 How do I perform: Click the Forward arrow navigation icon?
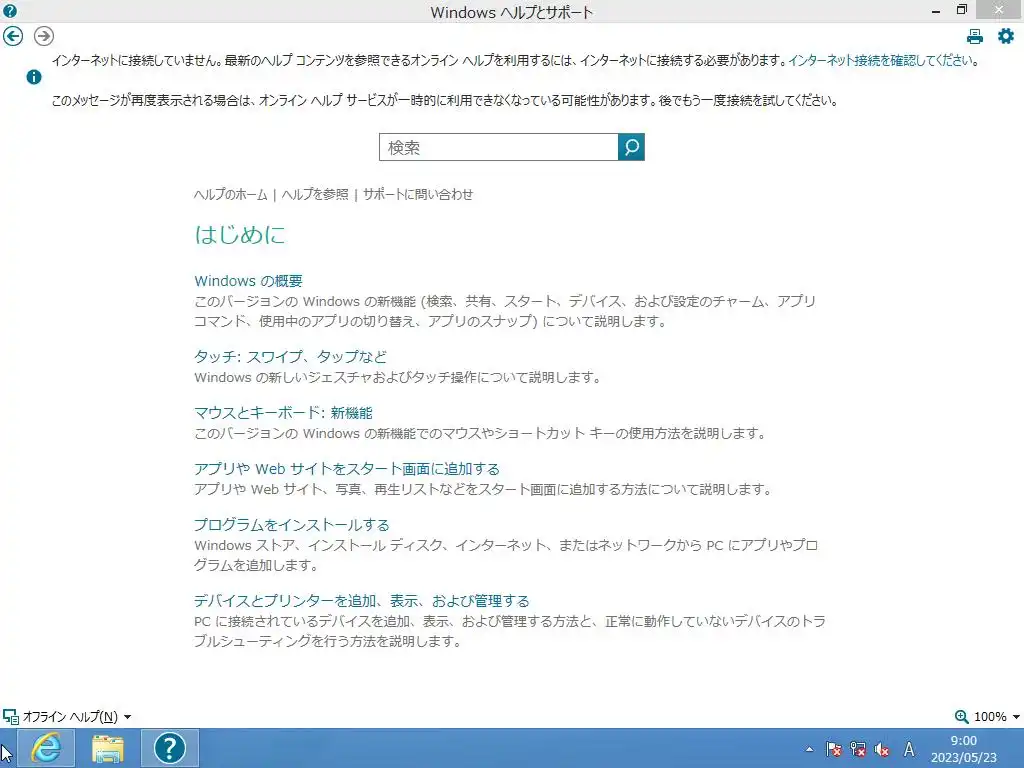[44, 36]
